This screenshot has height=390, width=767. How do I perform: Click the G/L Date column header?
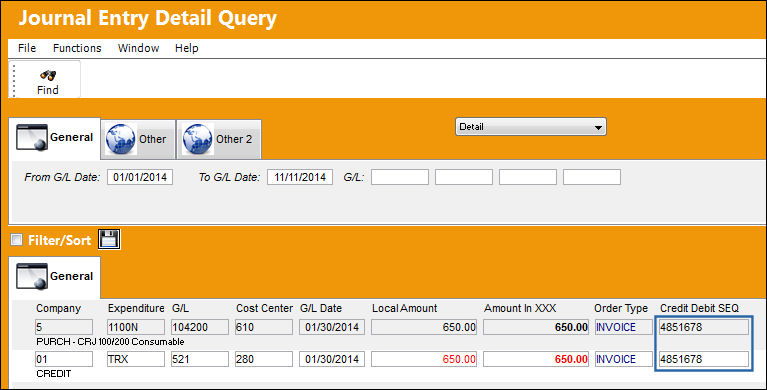tap(321, 308)
